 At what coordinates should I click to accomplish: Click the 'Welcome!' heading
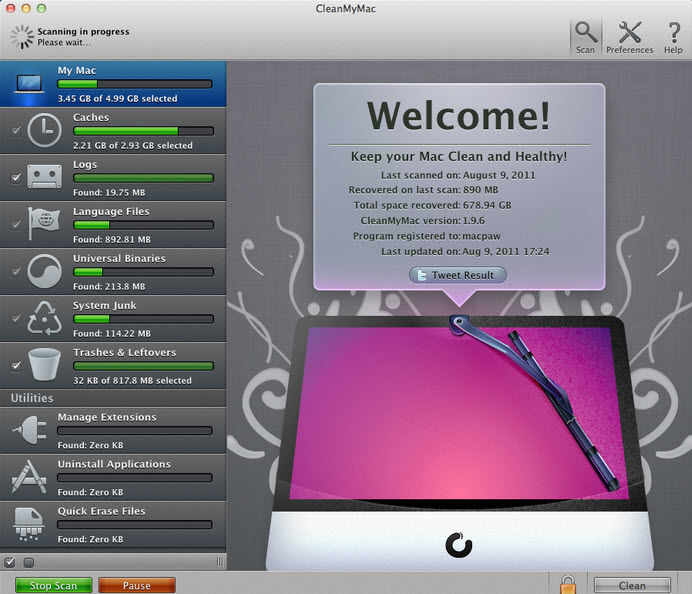pyautogui.click(x=459, y=116)
